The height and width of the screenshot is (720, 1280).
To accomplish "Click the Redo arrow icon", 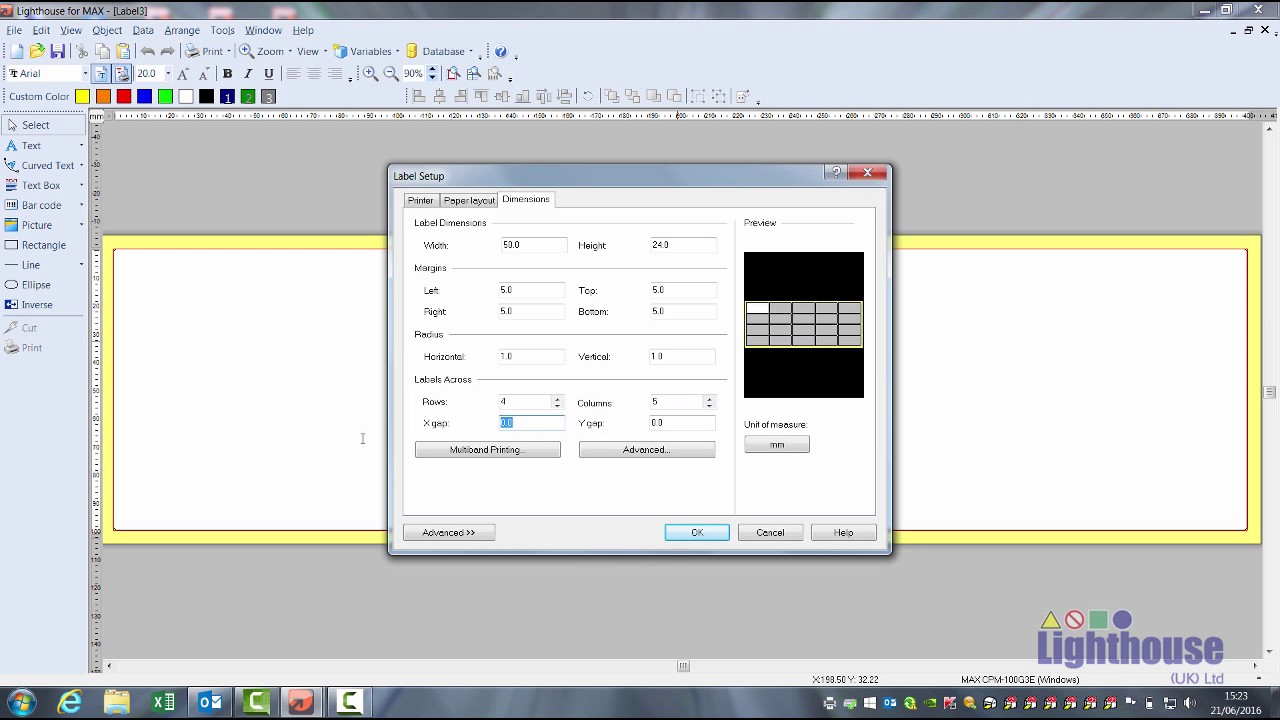I will [x=168, y=51].
